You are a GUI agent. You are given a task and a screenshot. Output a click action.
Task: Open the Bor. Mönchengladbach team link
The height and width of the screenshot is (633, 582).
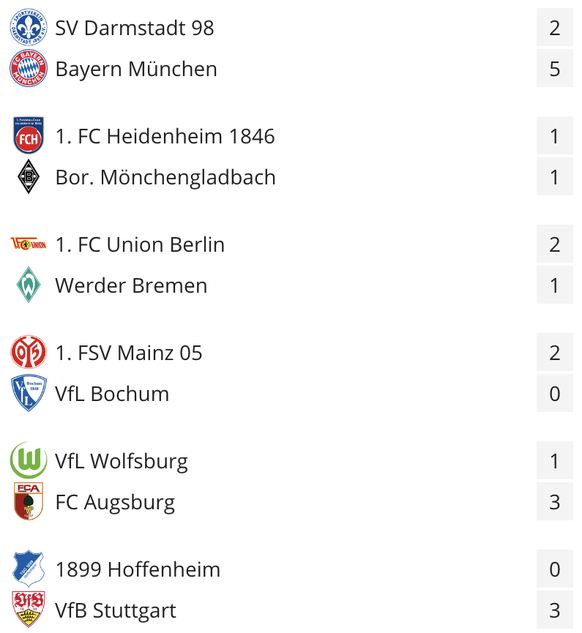tap(165, 177)
